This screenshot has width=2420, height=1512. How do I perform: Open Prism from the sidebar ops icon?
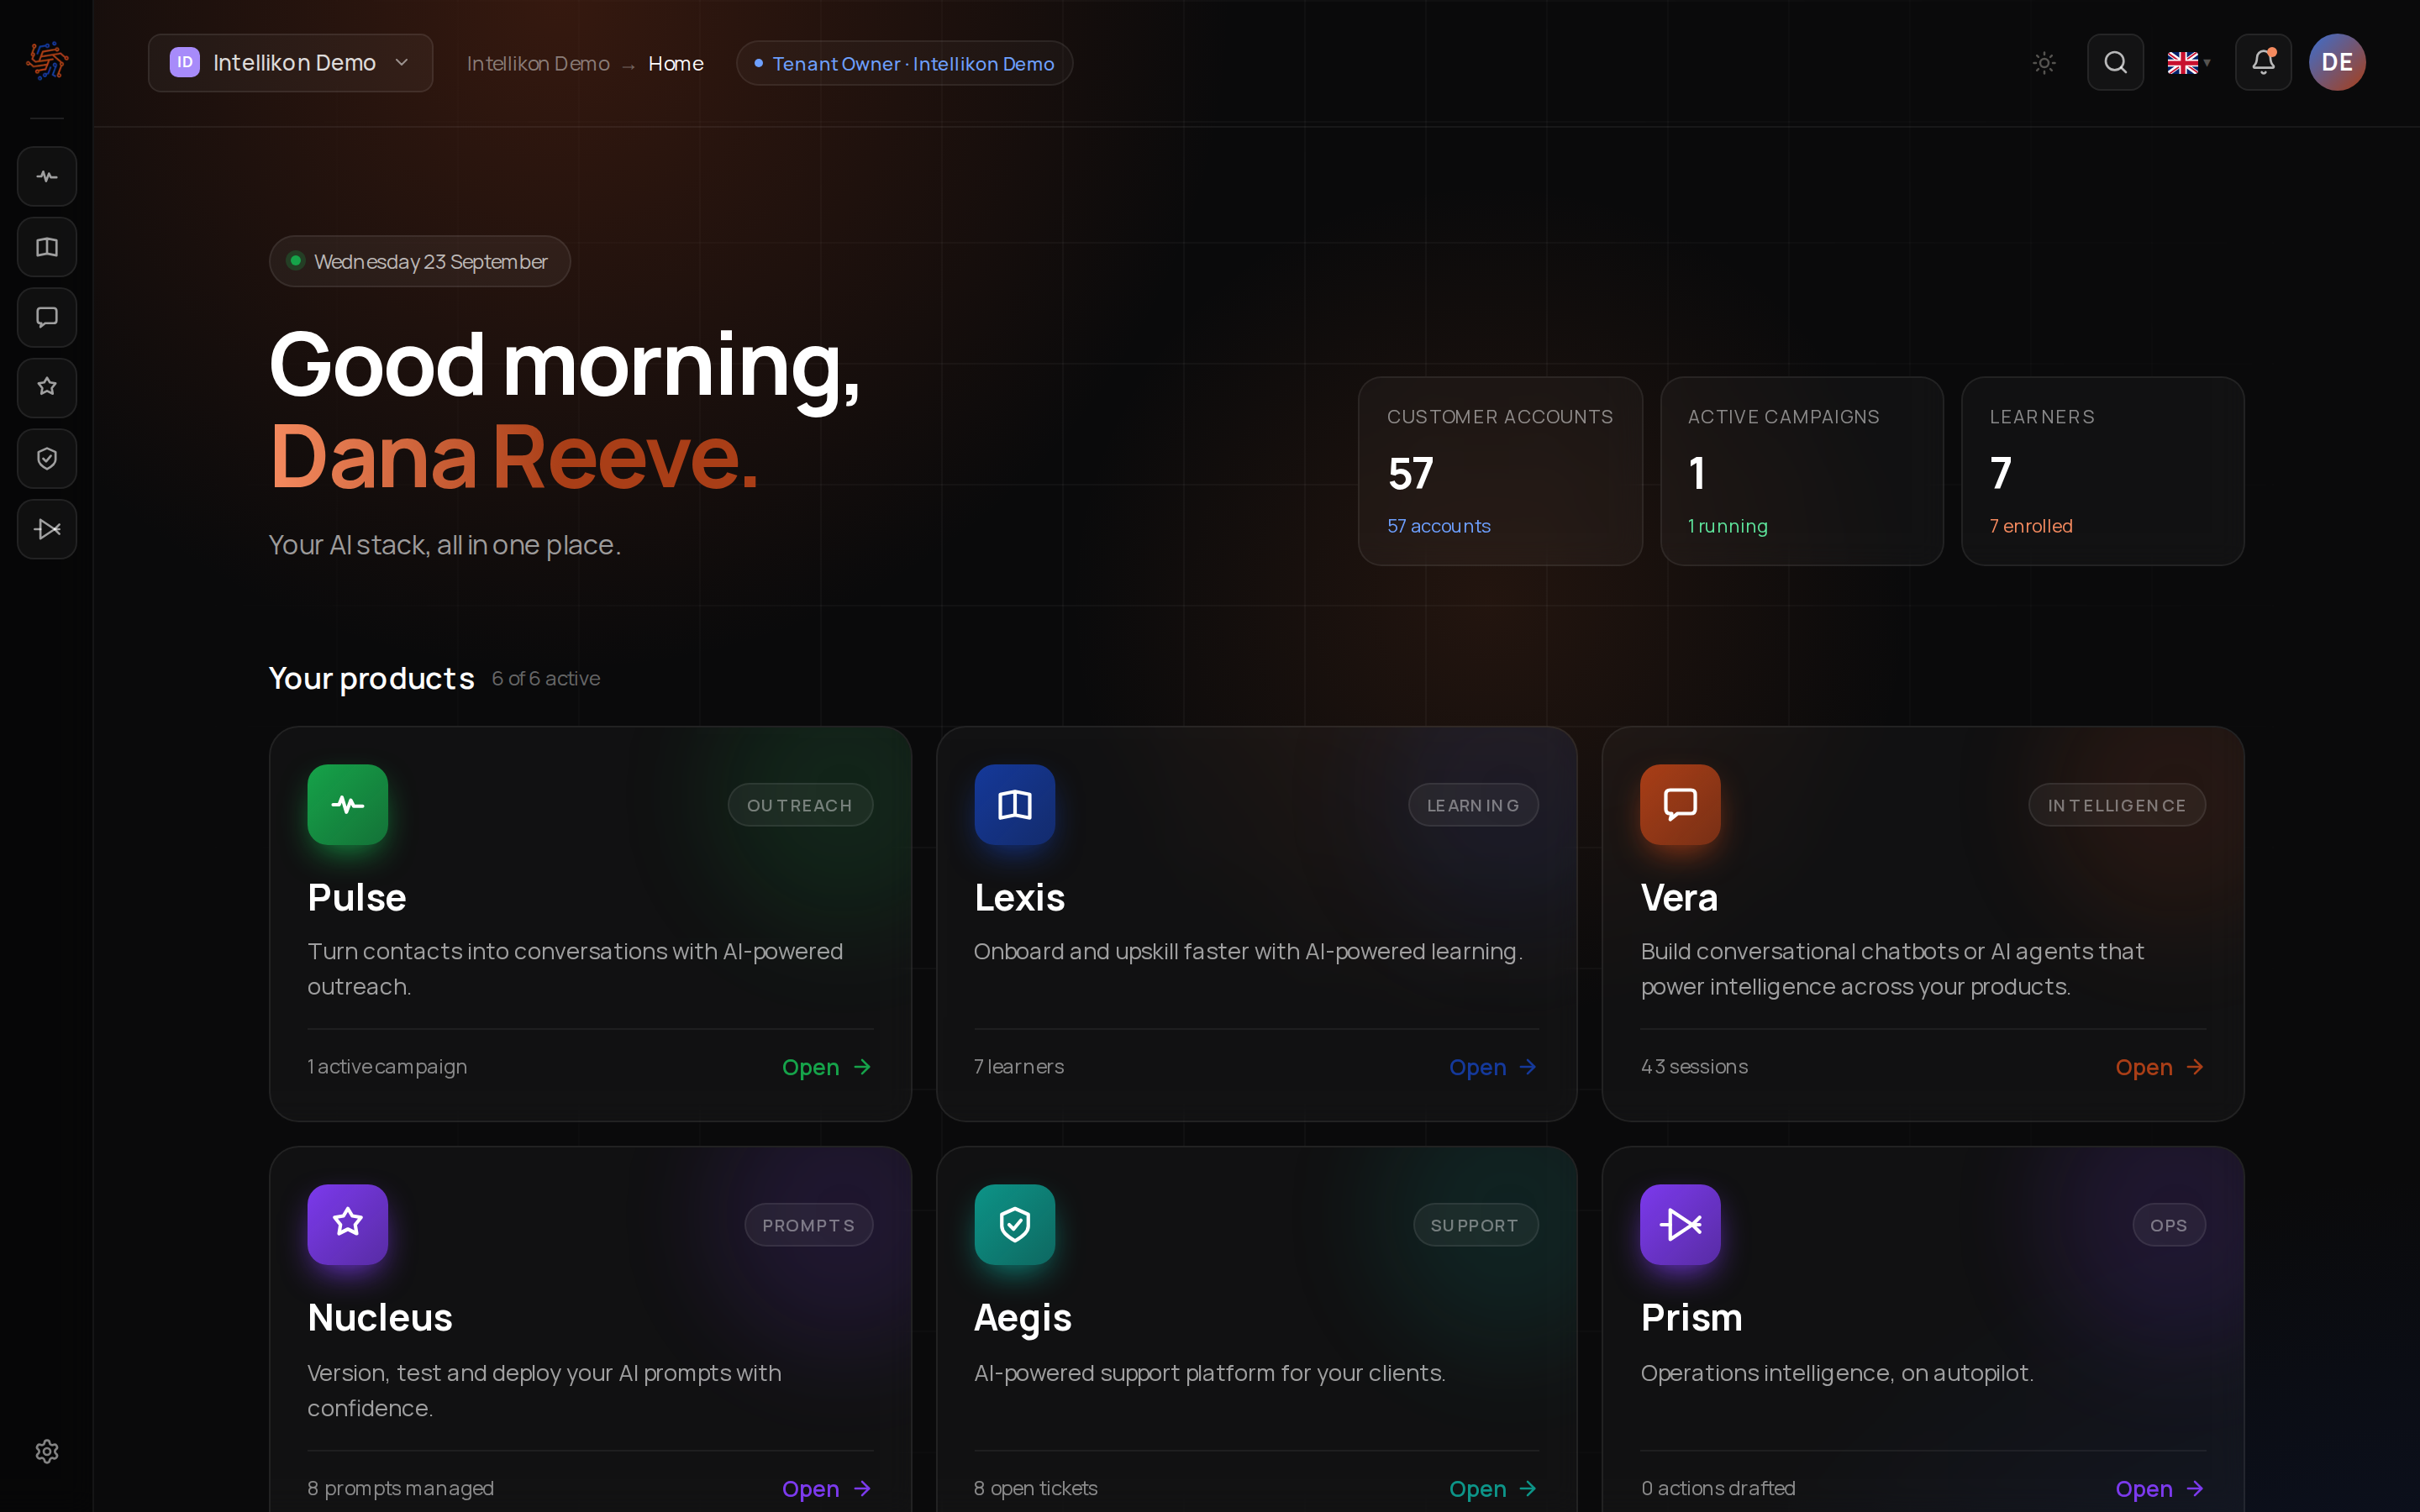tap(47, 529)
